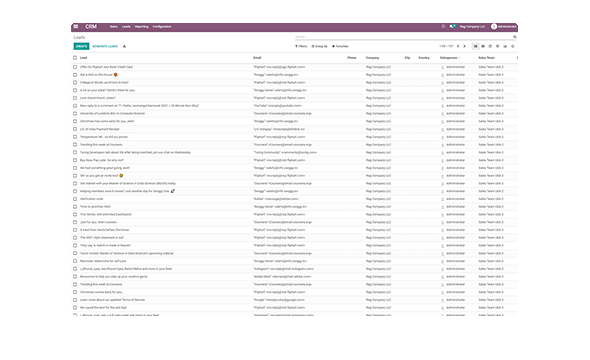
Task: Sort by the Lead column header
Action: pos(84,58)
